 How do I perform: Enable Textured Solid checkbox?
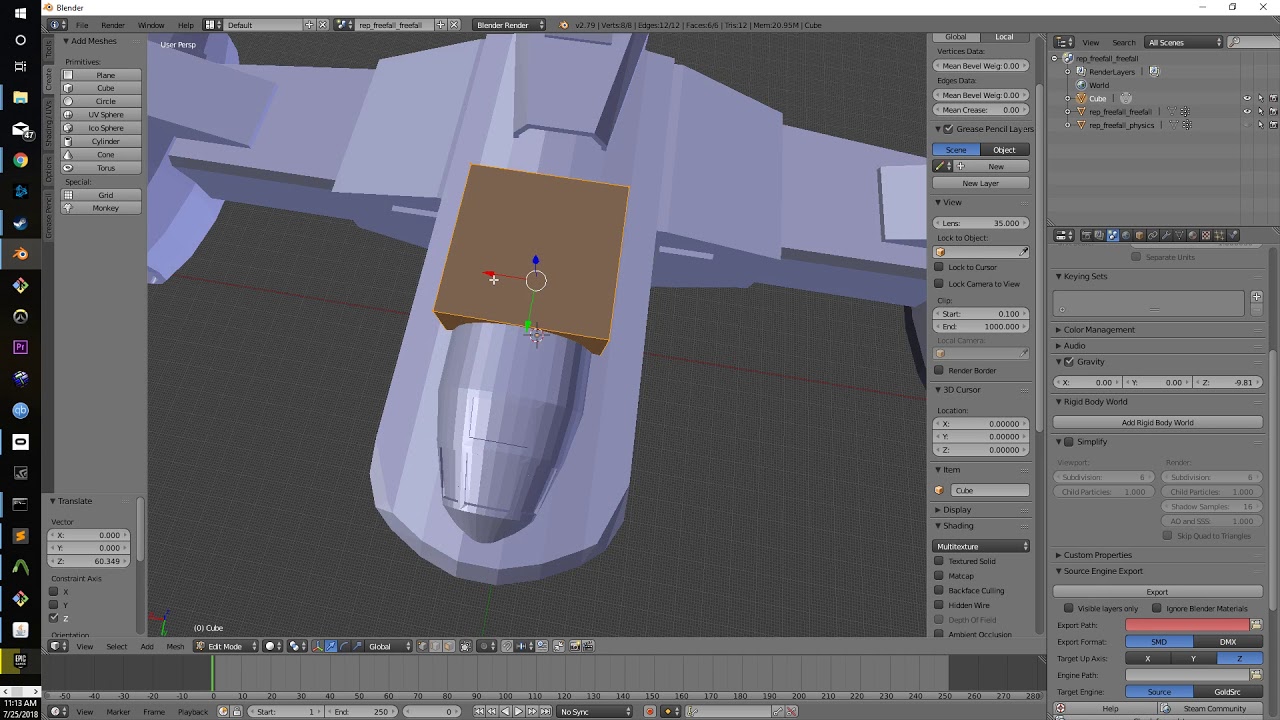click(x=939, y=561)
